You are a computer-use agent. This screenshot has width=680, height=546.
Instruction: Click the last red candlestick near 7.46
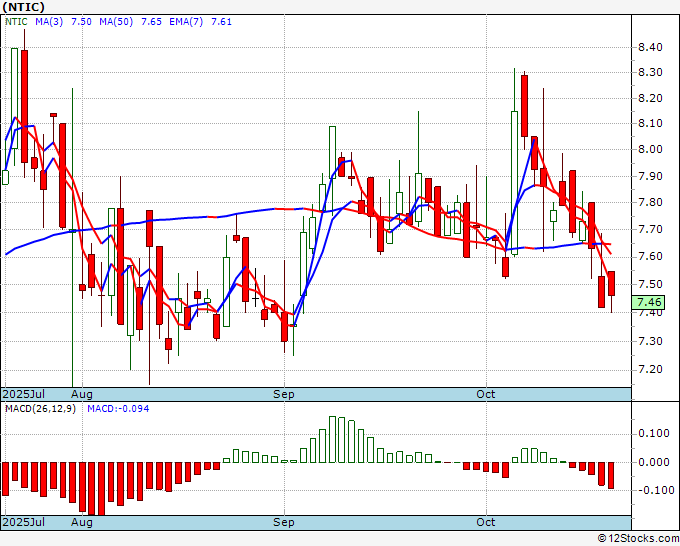tap(611, 284)
